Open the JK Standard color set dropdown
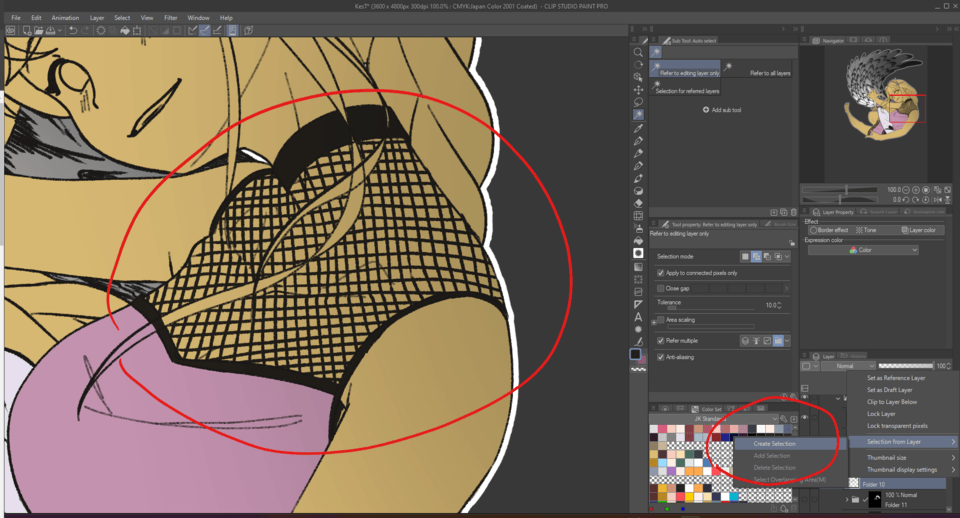Viewport: 960px width, 518px height. [x=715, y=419]
